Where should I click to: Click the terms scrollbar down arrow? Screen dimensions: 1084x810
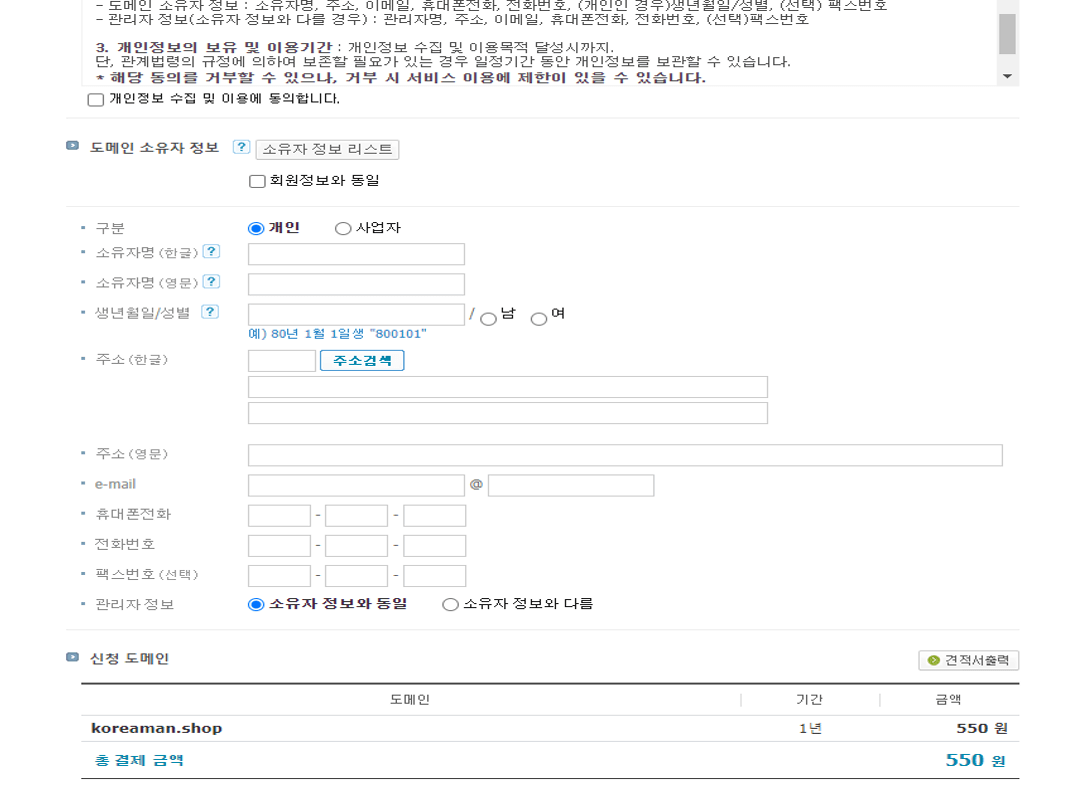(x=1007, y=76)
